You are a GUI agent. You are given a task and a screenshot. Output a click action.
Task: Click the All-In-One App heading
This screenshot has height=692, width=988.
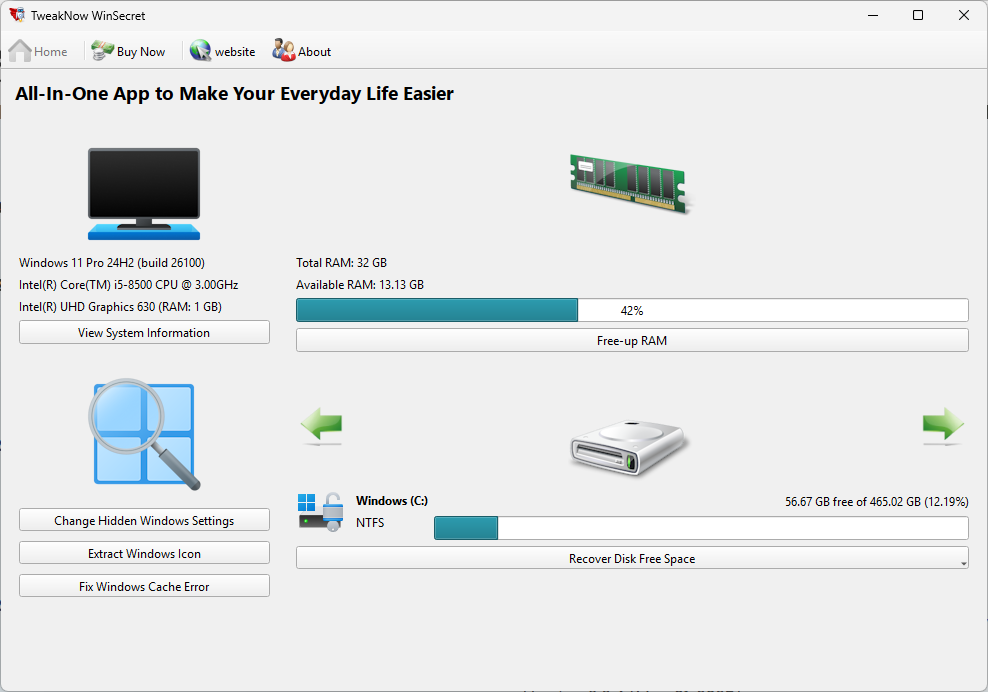point(234,94)
